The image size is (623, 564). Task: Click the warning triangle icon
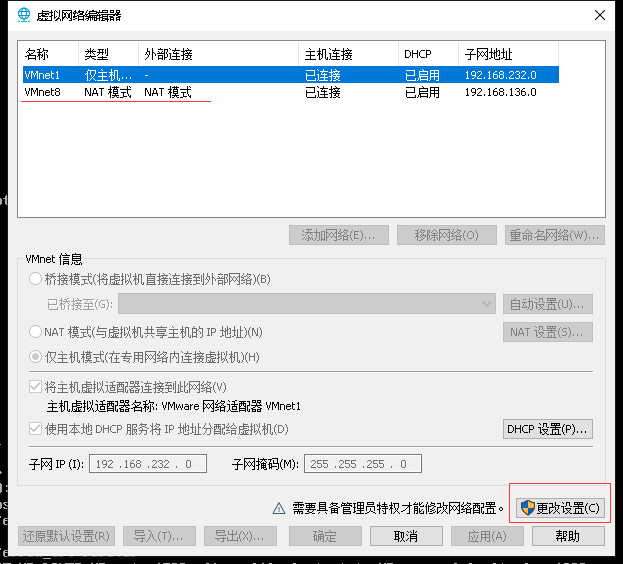pos(279,508)
